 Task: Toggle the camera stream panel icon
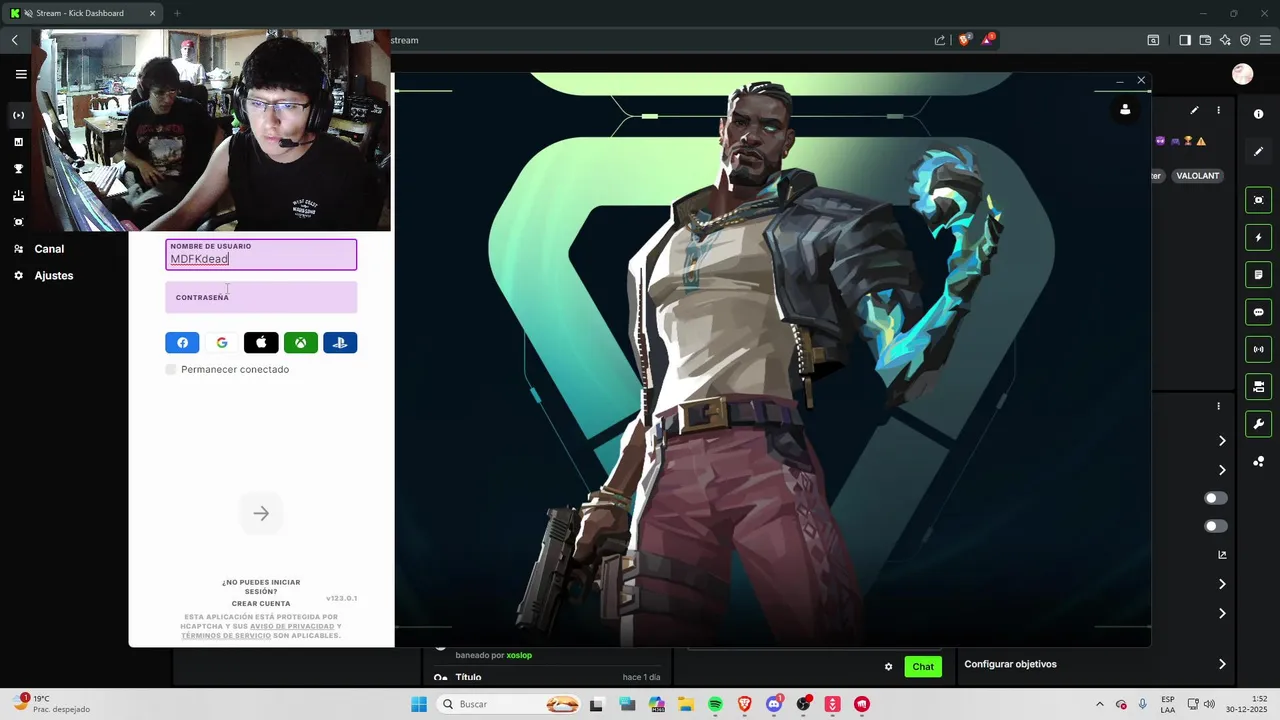[1259, 387]
